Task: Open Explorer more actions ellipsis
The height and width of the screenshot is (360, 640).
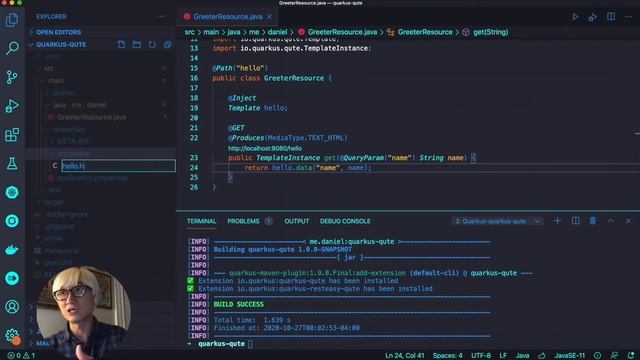Action: 161,17
